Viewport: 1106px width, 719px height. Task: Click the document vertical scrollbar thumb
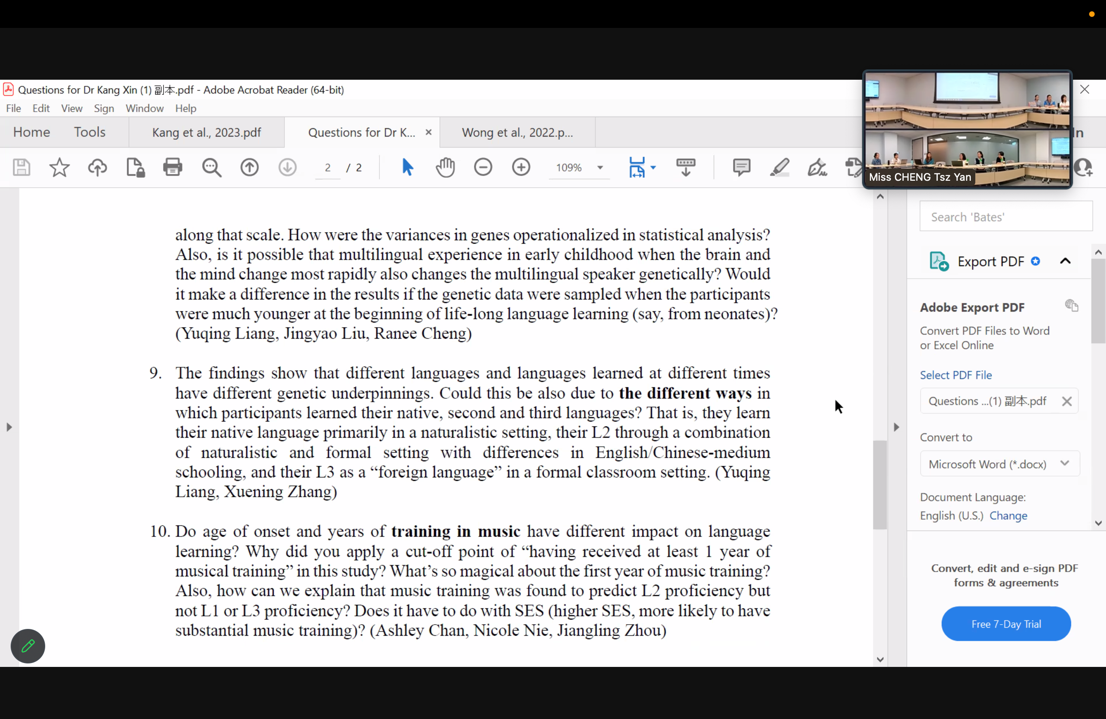tap(880, 485)
